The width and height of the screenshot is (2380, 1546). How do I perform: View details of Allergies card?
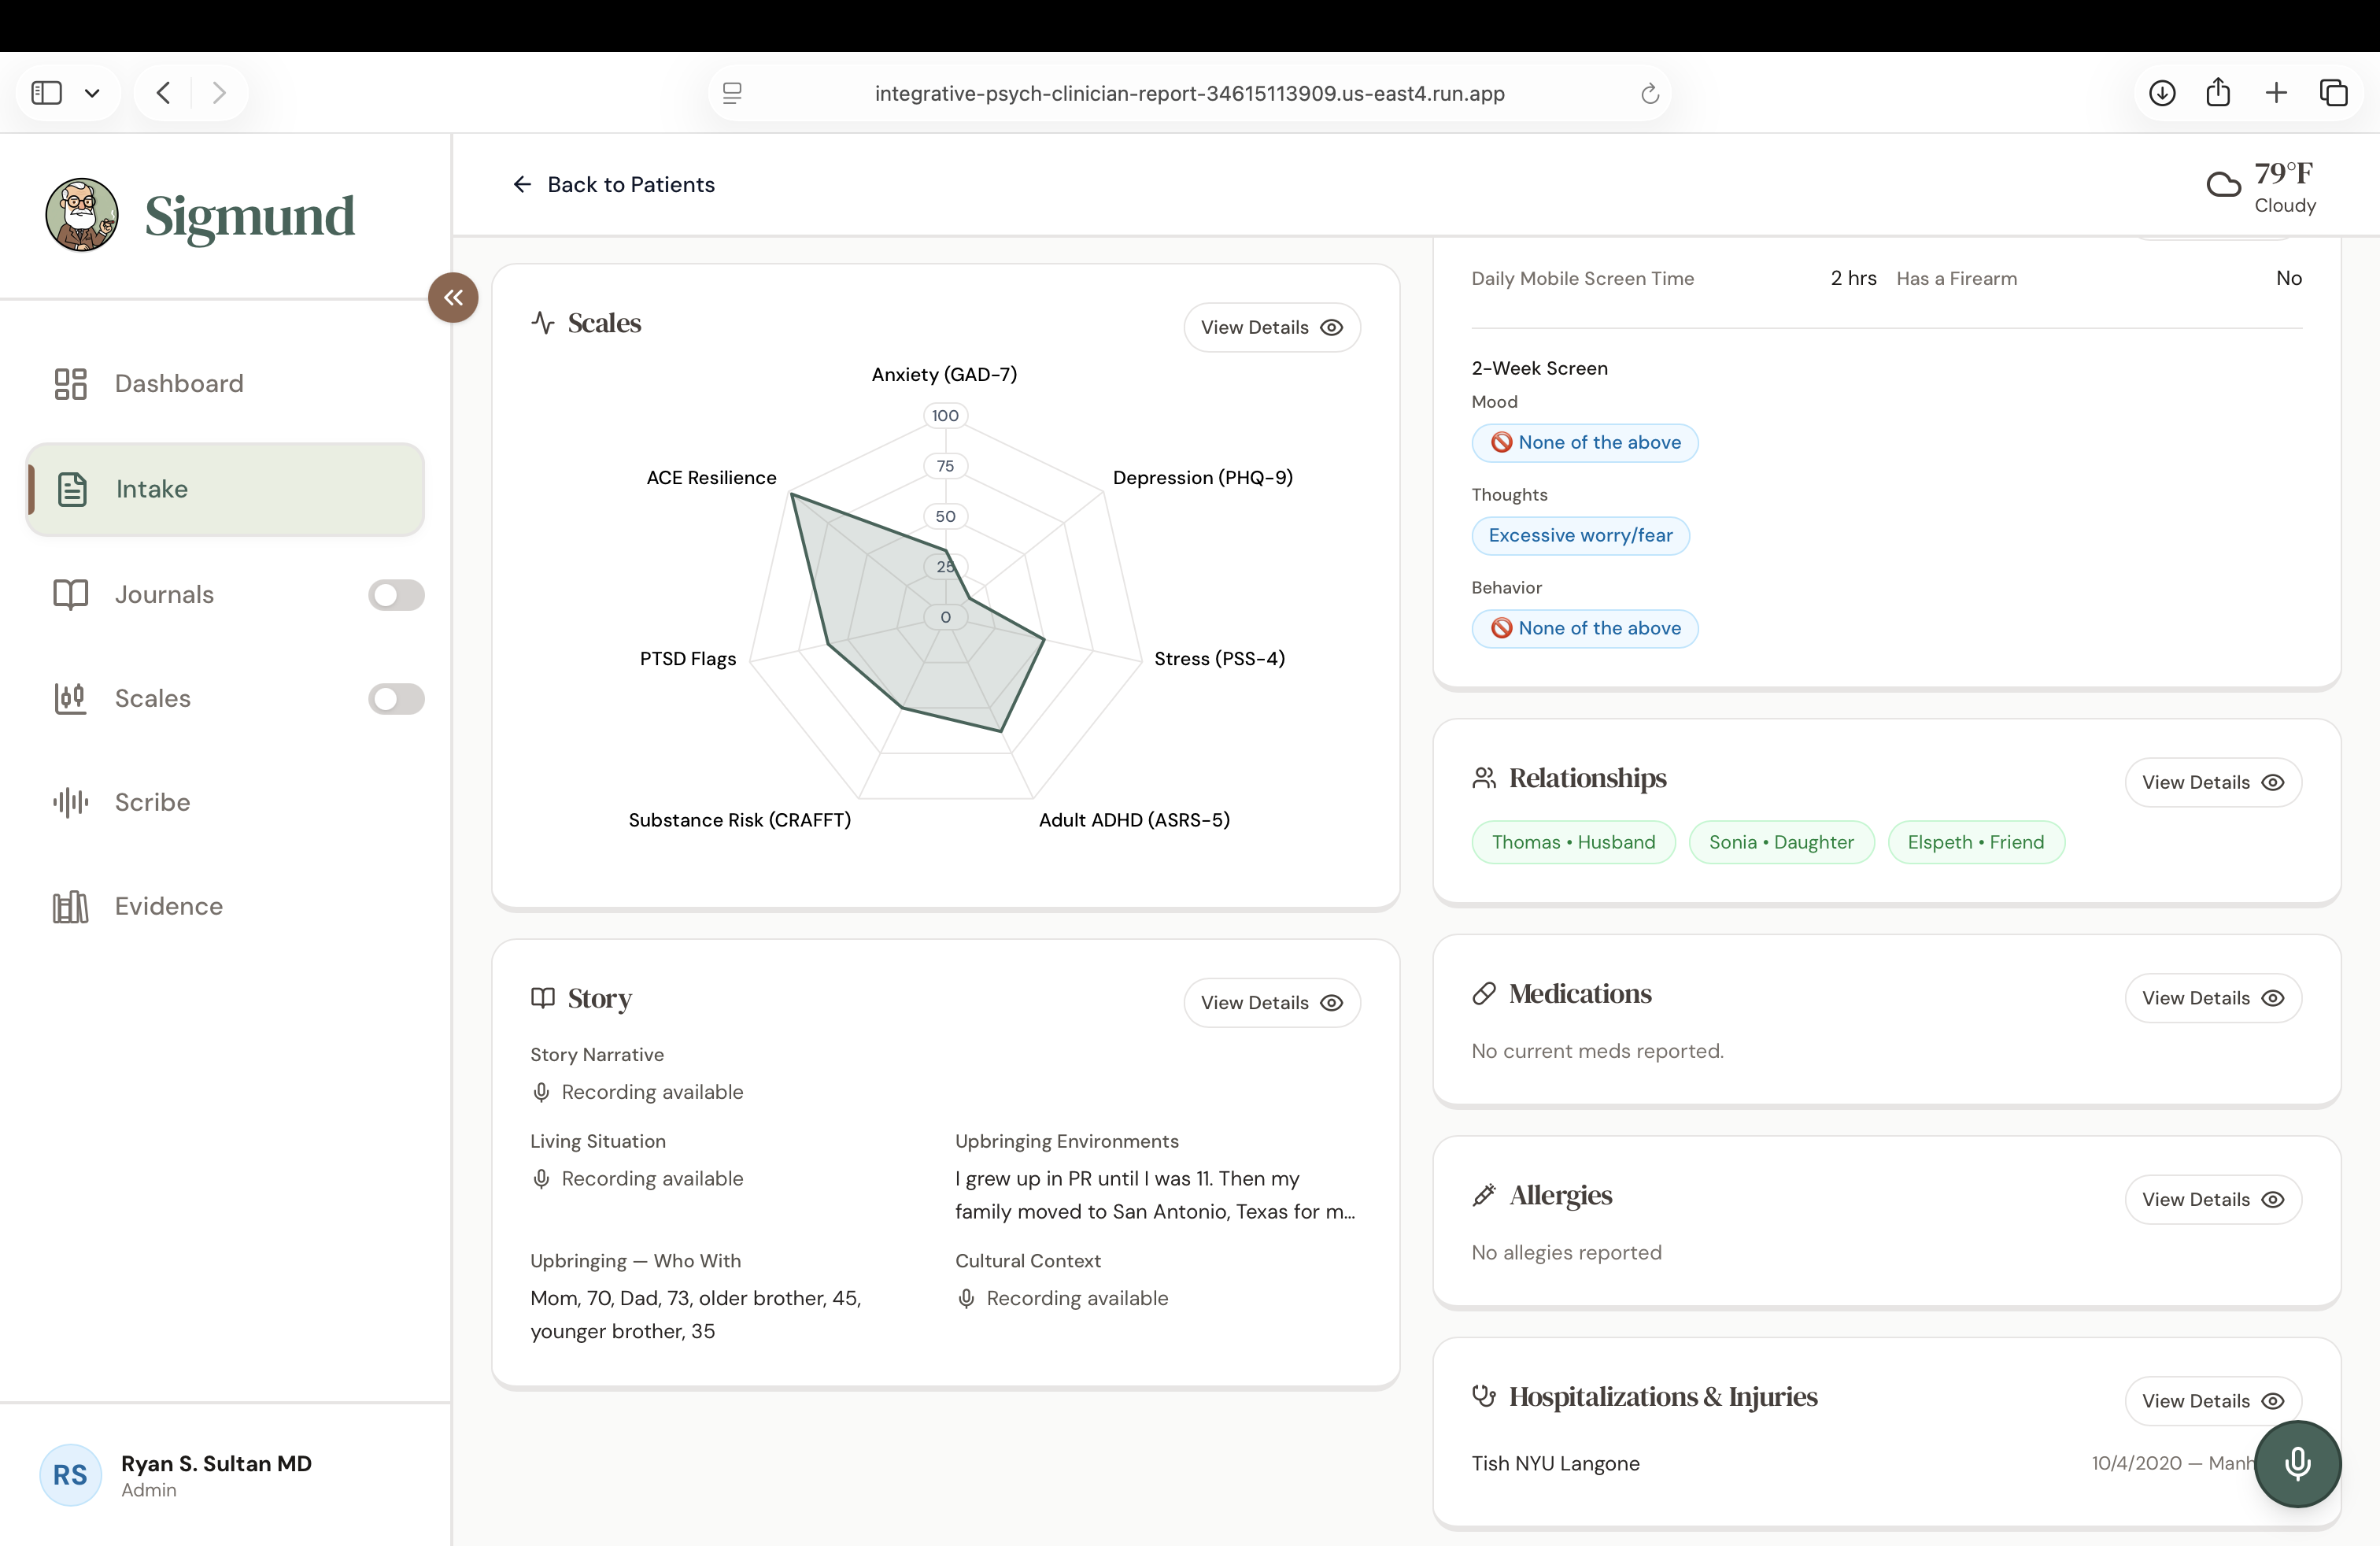point(2213,1199)
